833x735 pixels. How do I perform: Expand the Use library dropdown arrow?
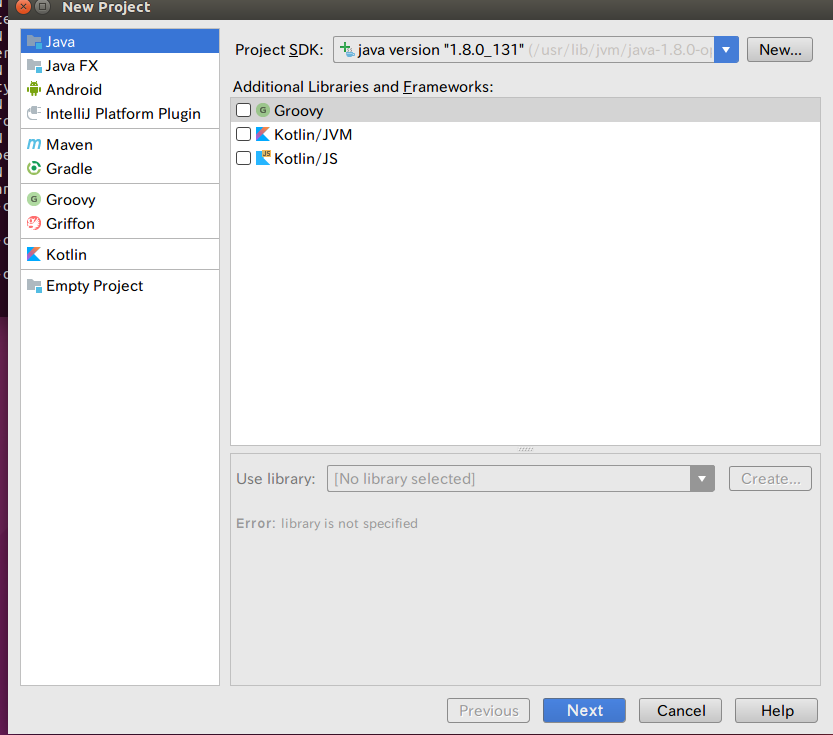click(x=702, y=478)
